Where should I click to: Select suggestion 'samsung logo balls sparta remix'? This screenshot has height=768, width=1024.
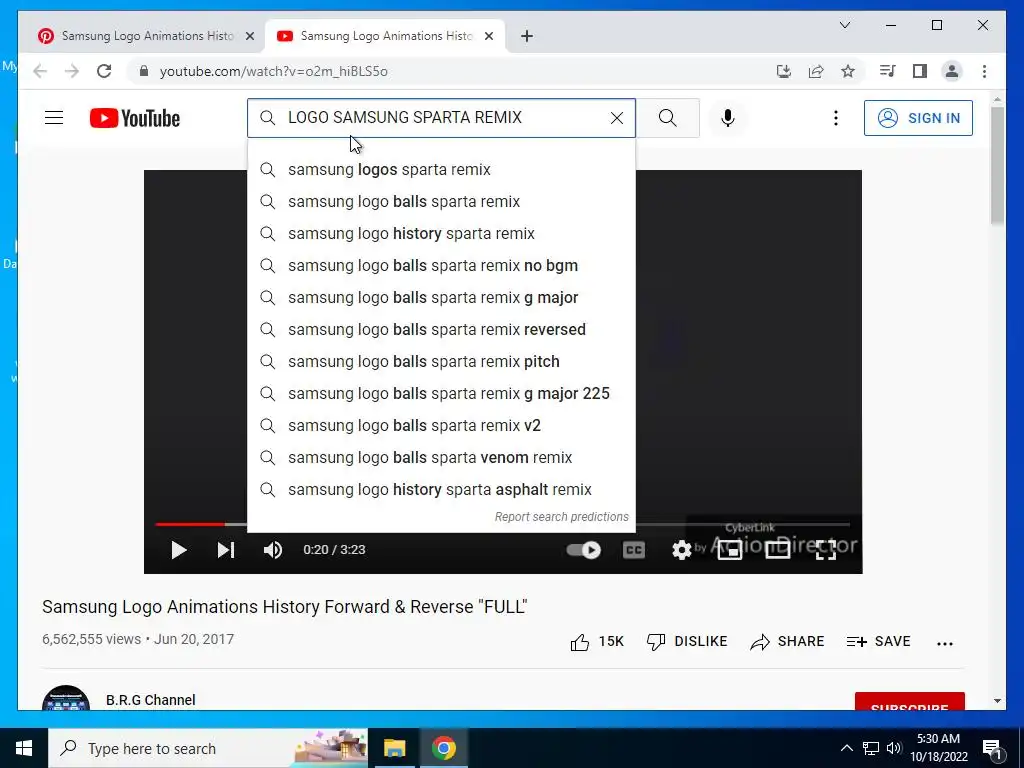click(x=441, y=202)
